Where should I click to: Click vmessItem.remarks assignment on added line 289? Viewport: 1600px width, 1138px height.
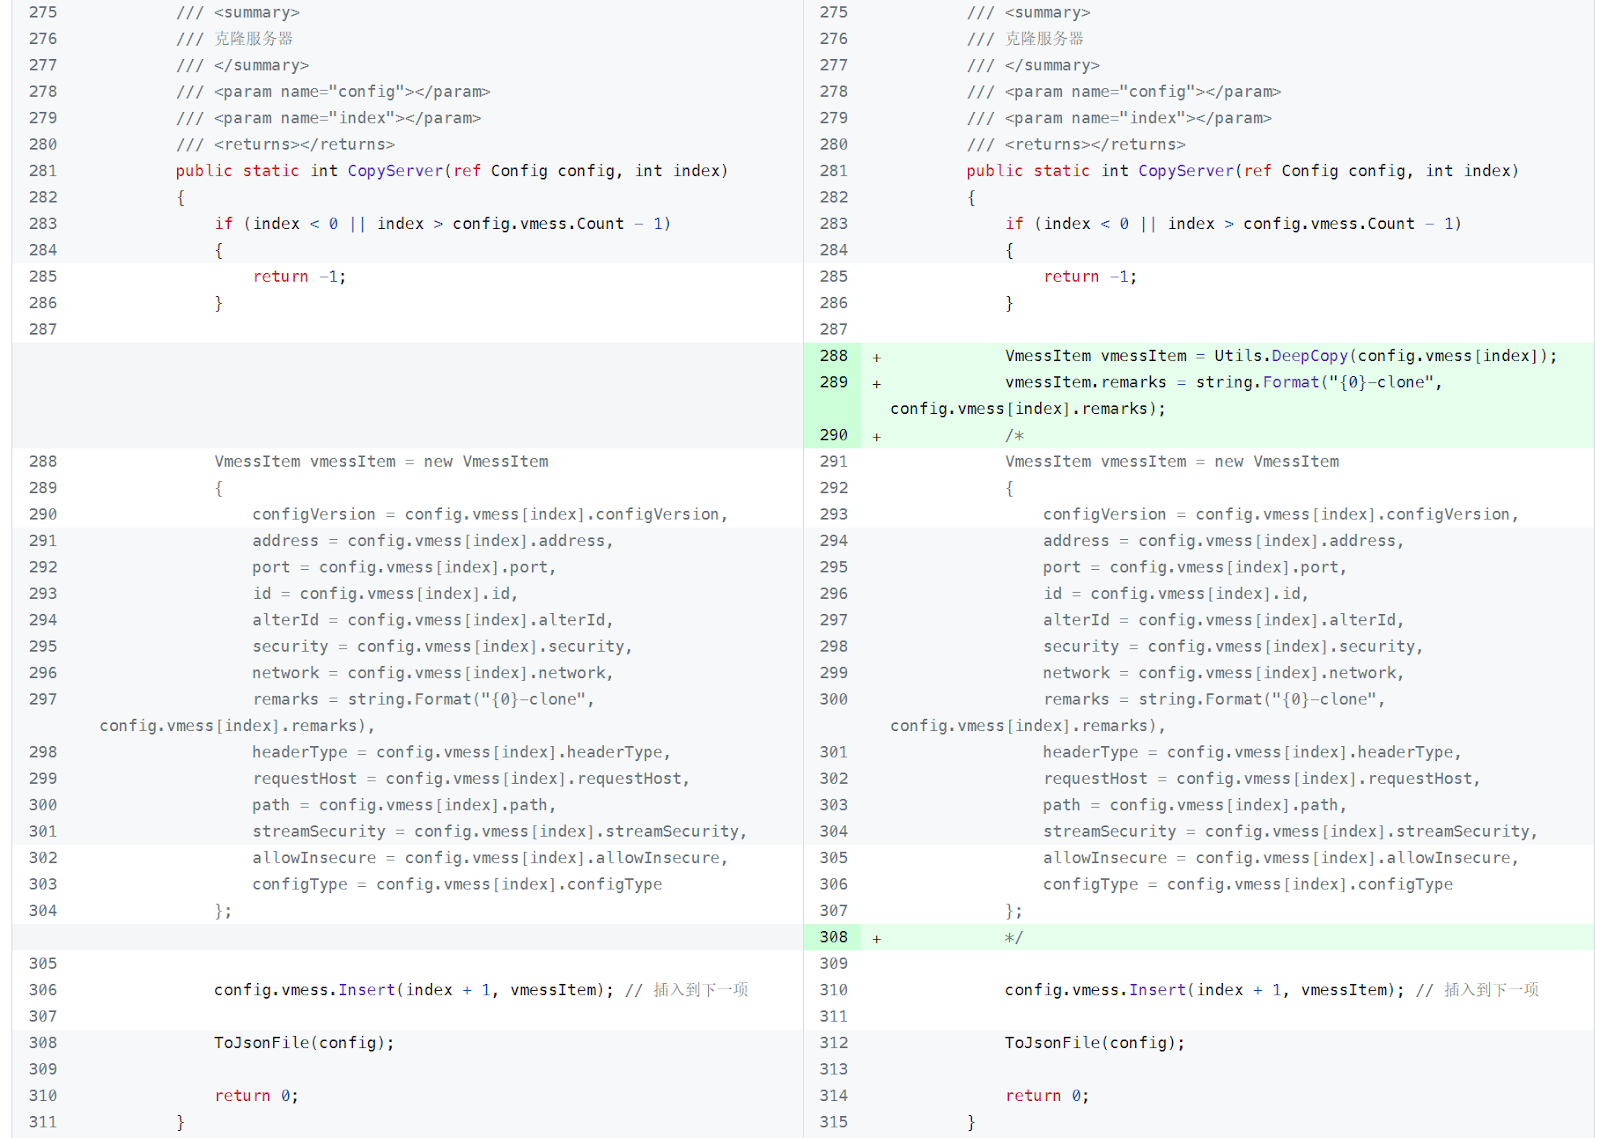click(x=1085, y=382)
